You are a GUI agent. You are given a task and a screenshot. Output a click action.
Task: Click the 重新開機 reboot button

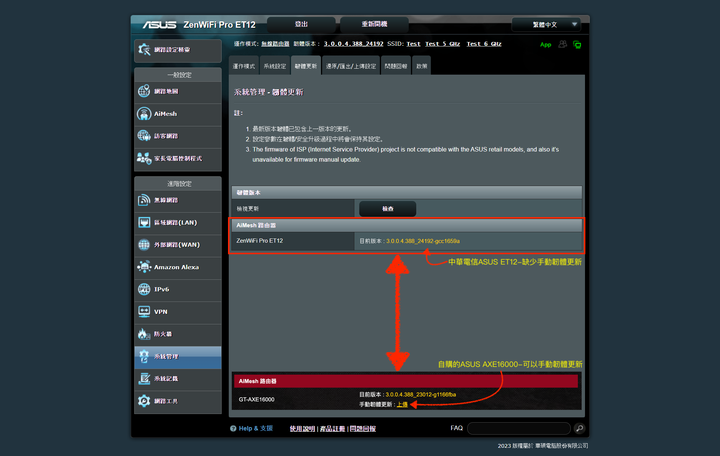pos(374,24)
